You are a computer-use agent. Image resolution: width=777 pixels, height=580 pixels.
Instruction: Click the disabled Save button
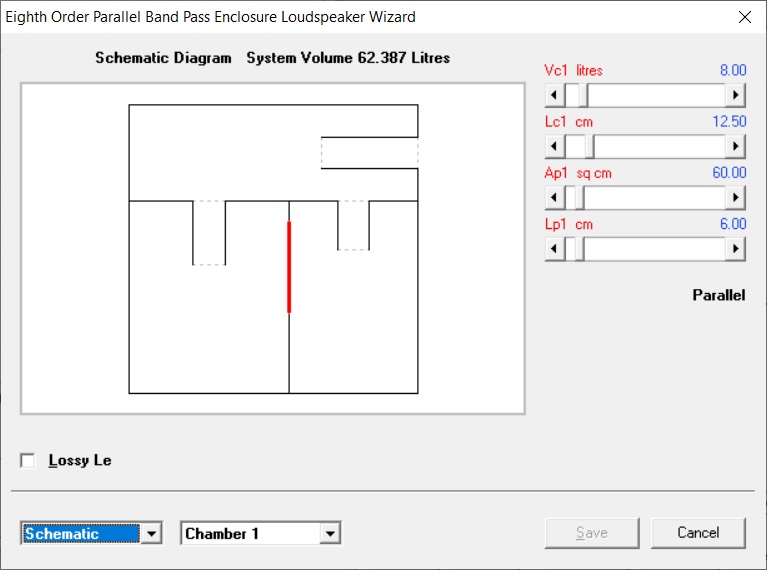(x=592, y=533)
